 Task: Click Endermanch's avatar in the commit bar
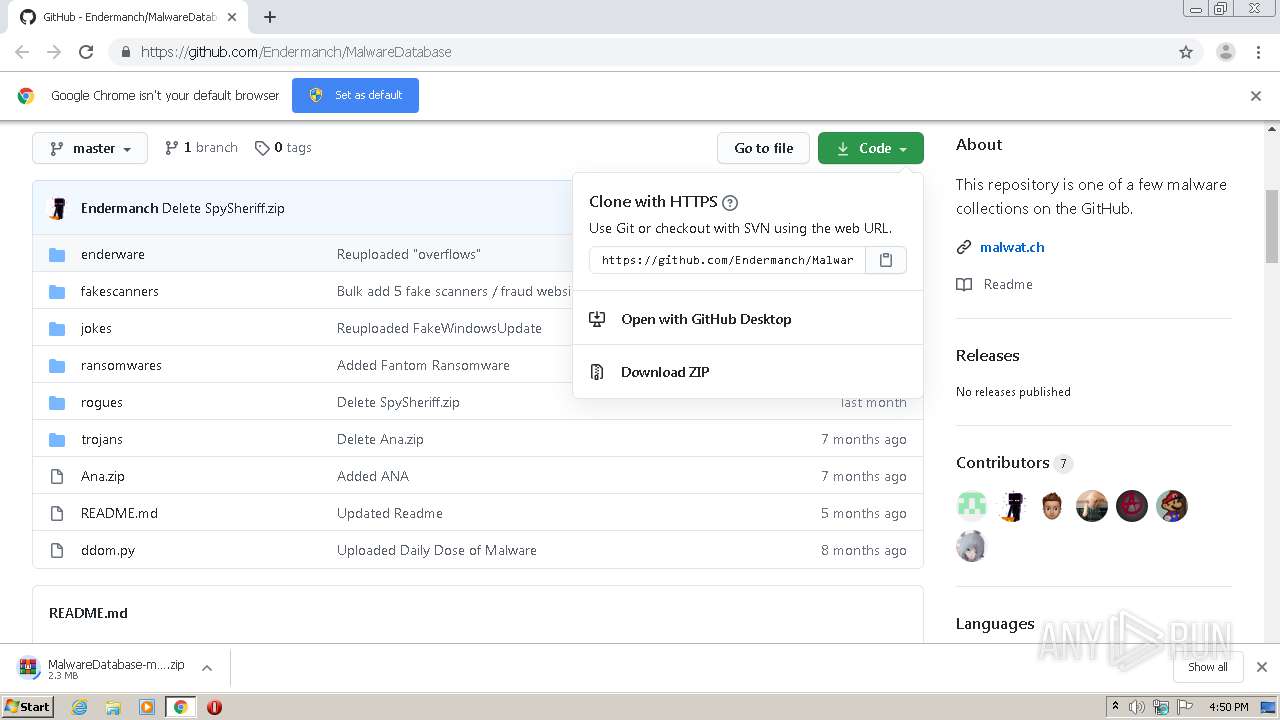tap(59, 208)
